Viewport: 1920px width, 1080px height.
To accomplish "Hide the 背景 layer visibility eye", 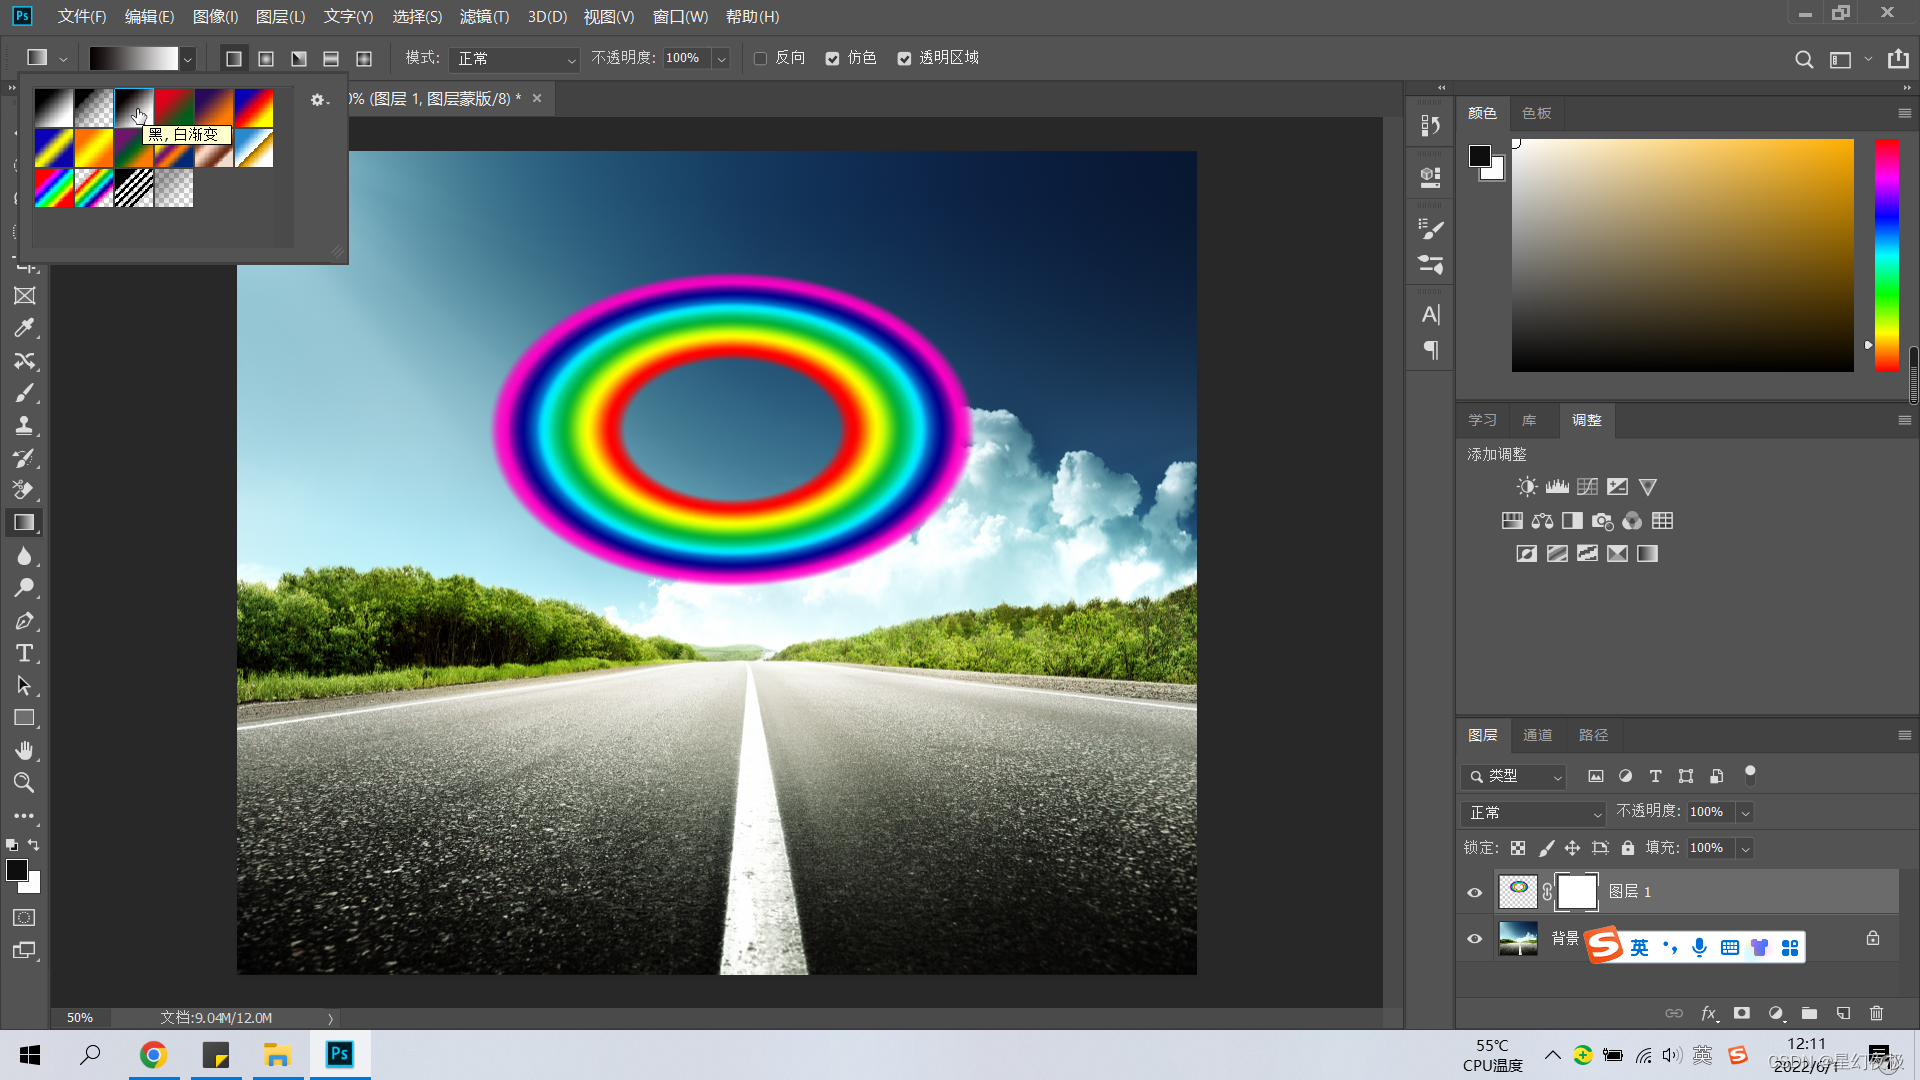I will point(1474,939).
